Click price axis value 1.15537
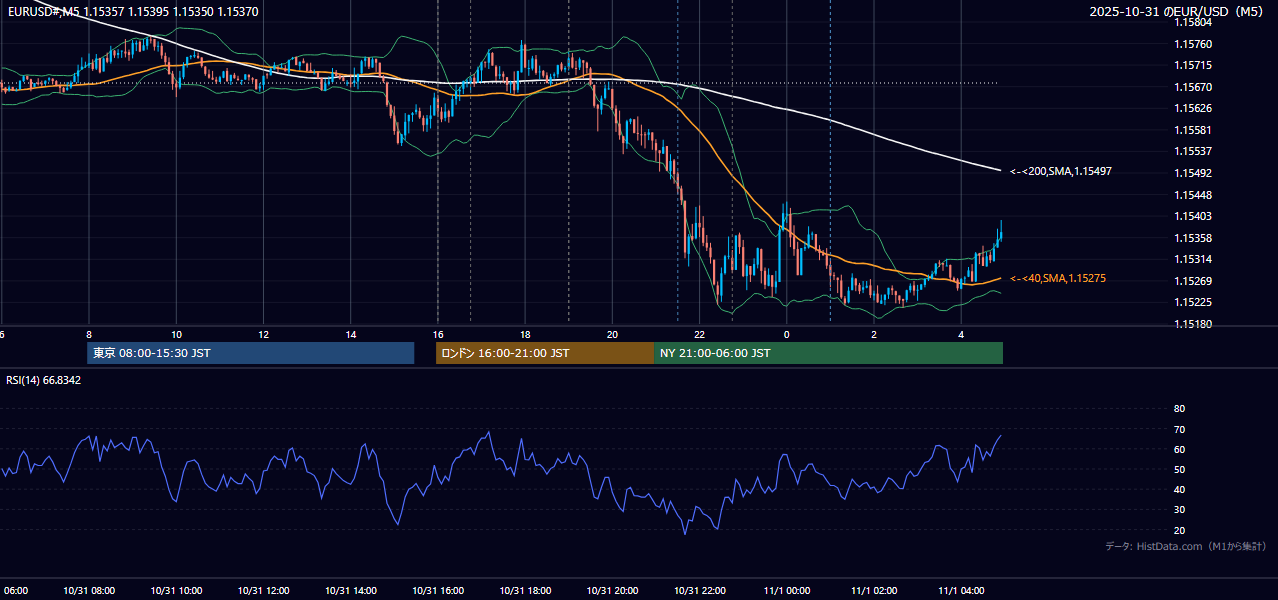Image resolution: width=1278 pixels, height=600 pixels. click(x=1193, y=151)
